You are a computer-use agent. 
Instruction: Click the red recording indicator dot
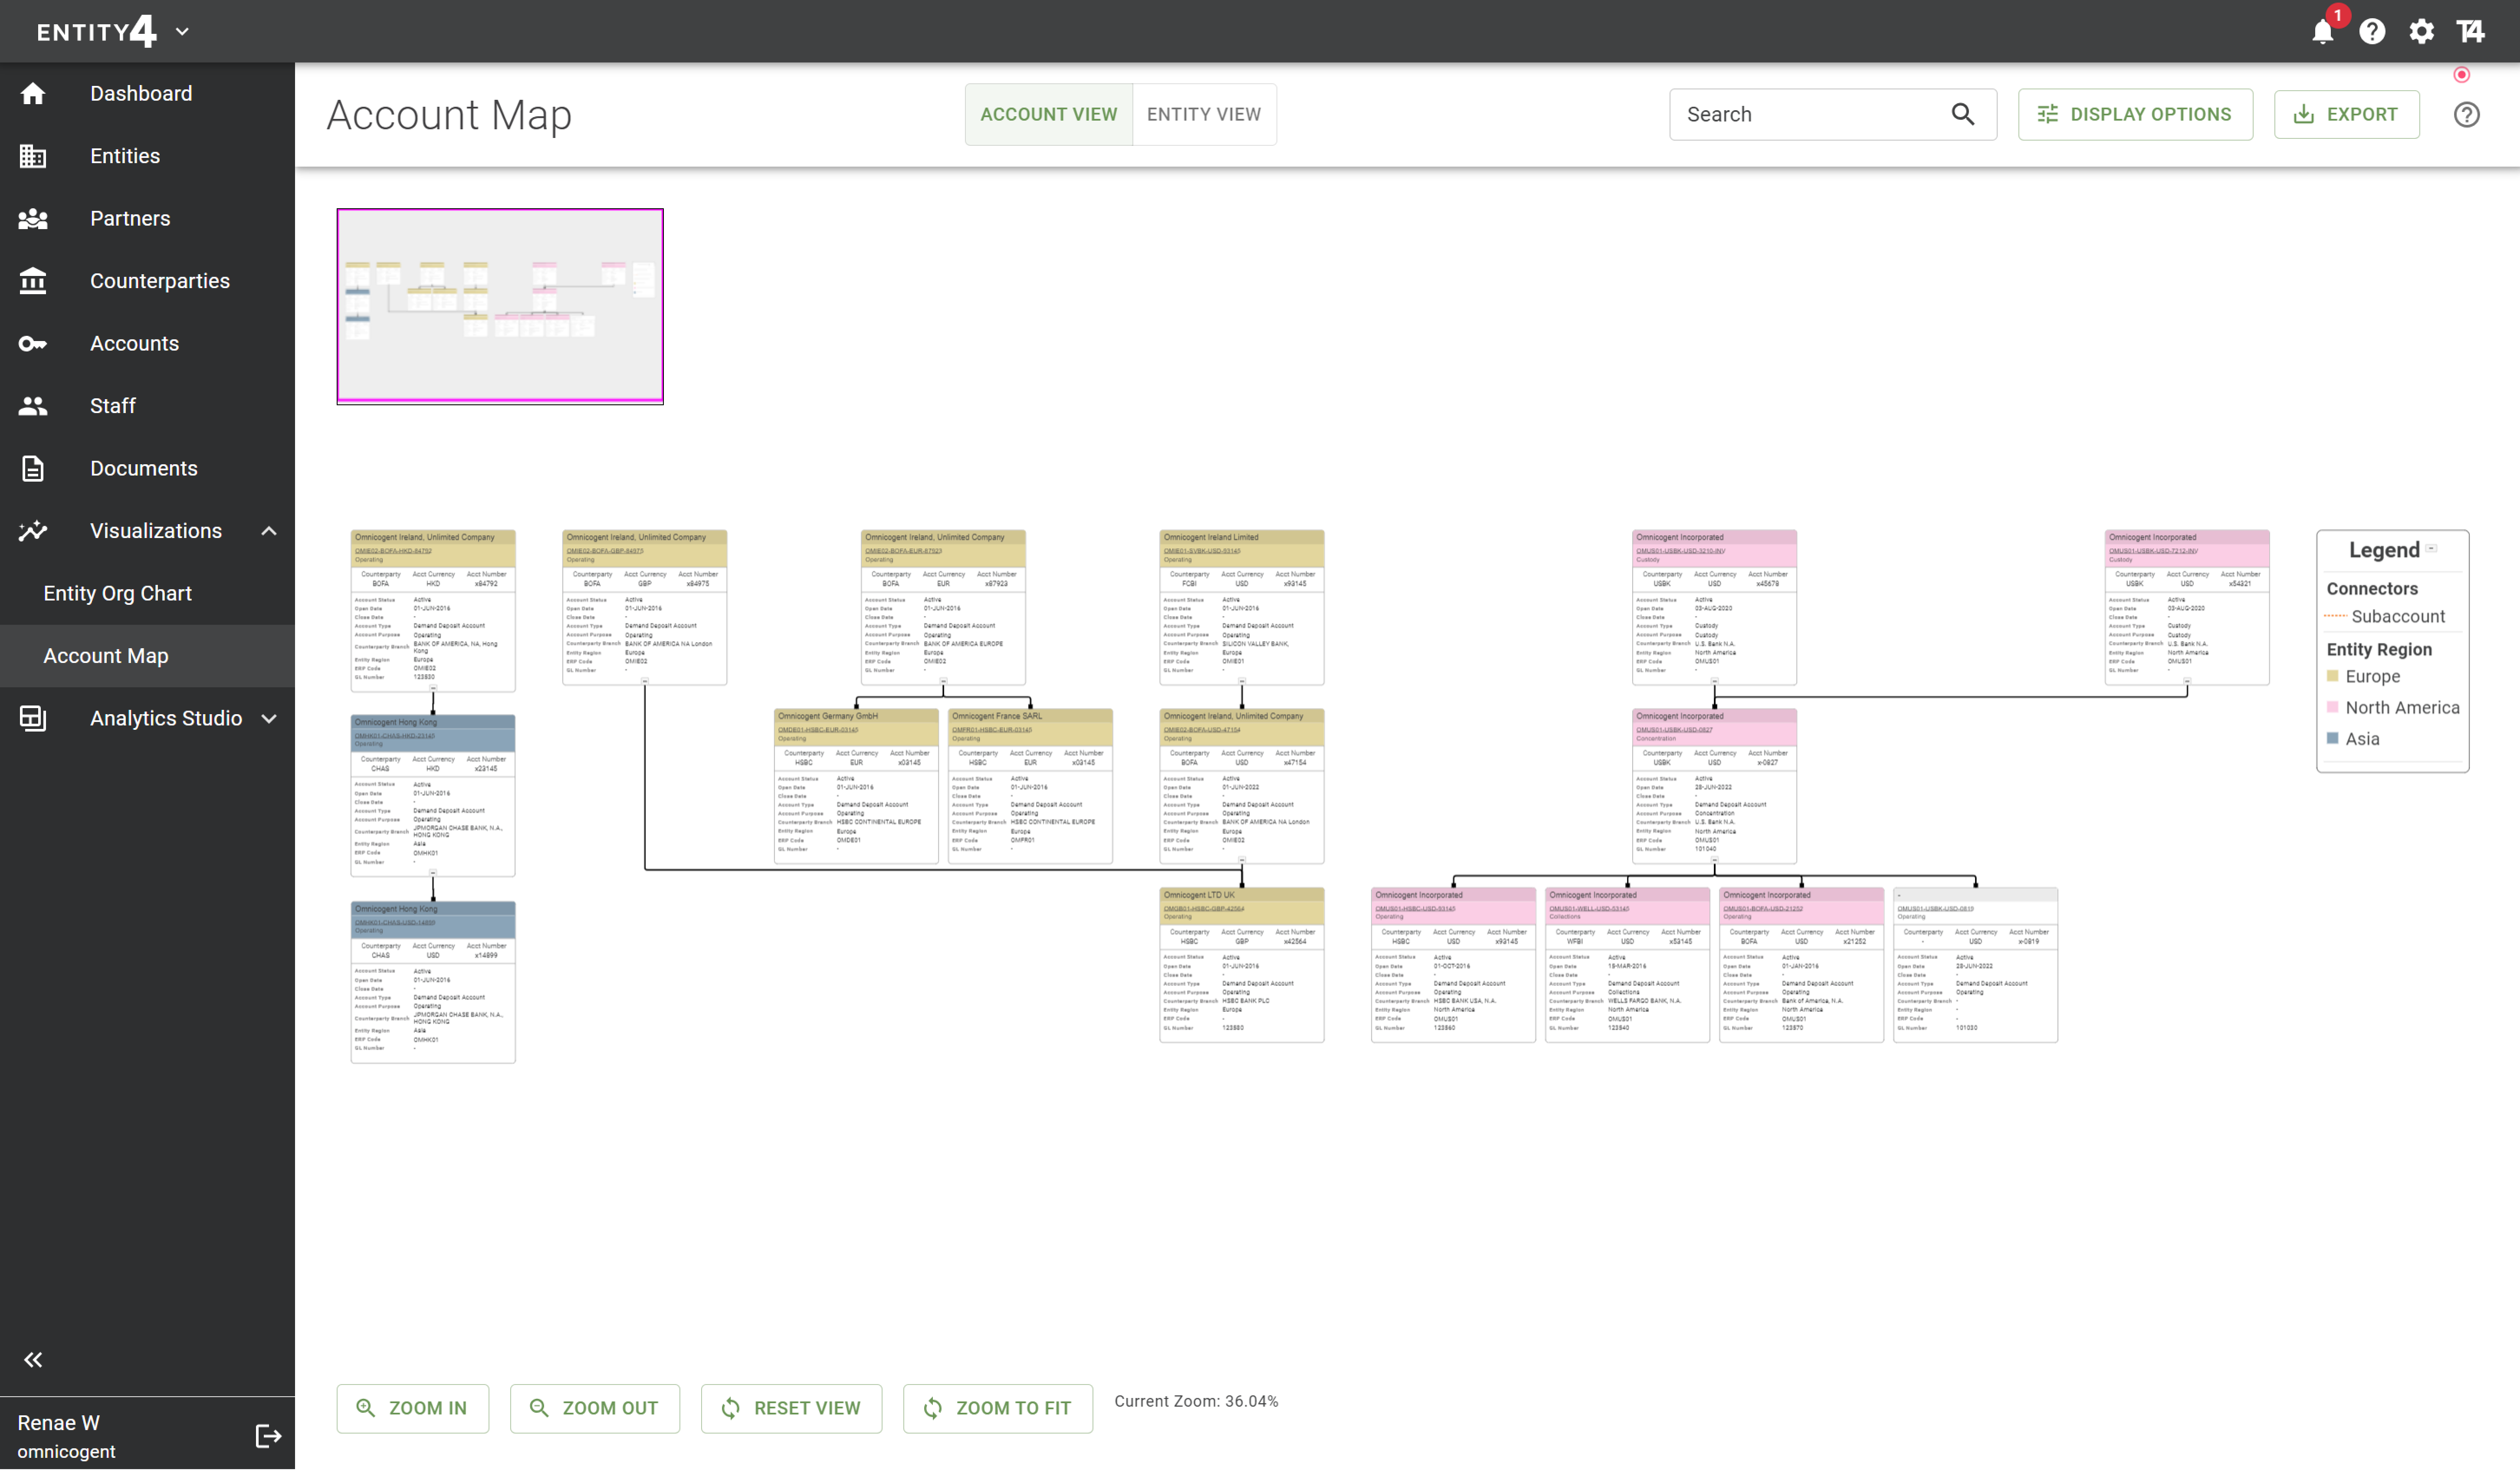pyautogui.click(x=2462, y=75)
